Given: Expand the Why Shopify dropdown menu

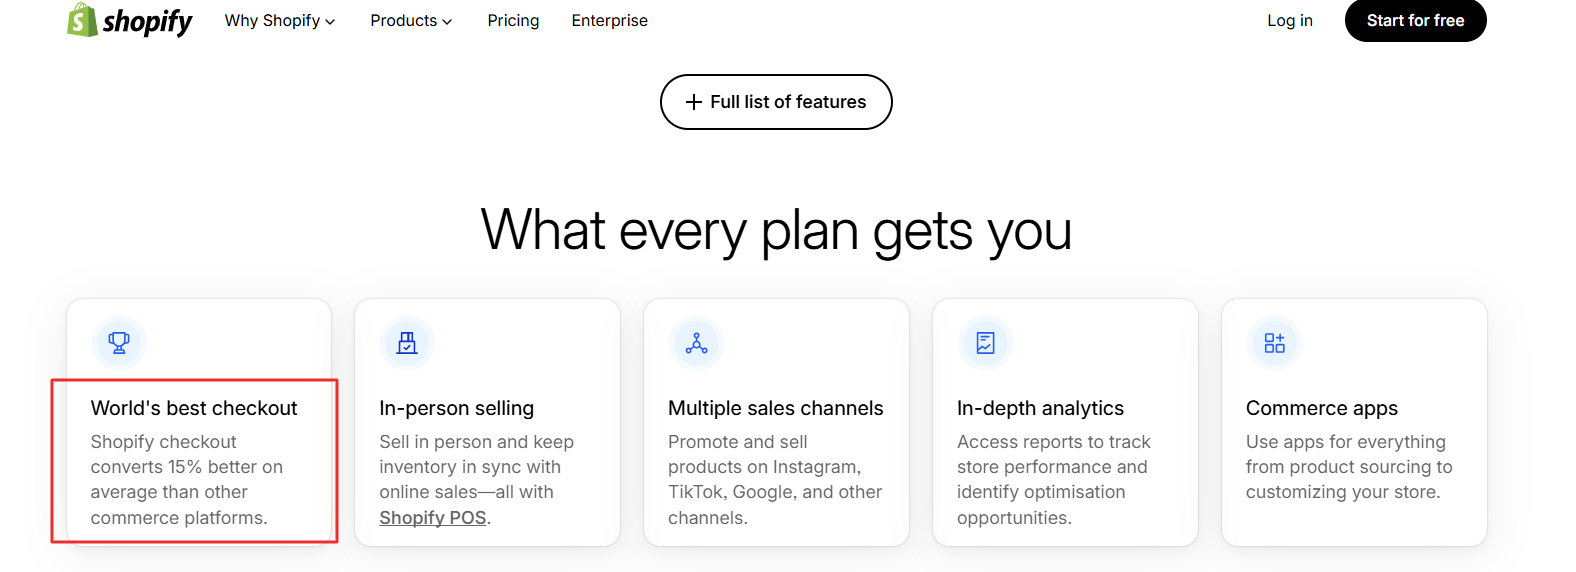Looking at the screenshot, I should click(280, 20).
